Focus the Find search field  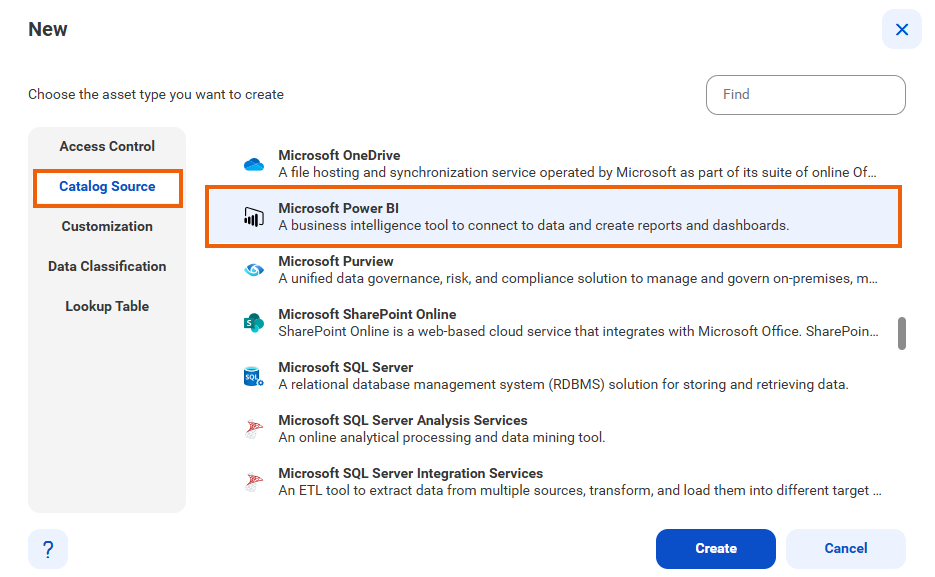806,95
